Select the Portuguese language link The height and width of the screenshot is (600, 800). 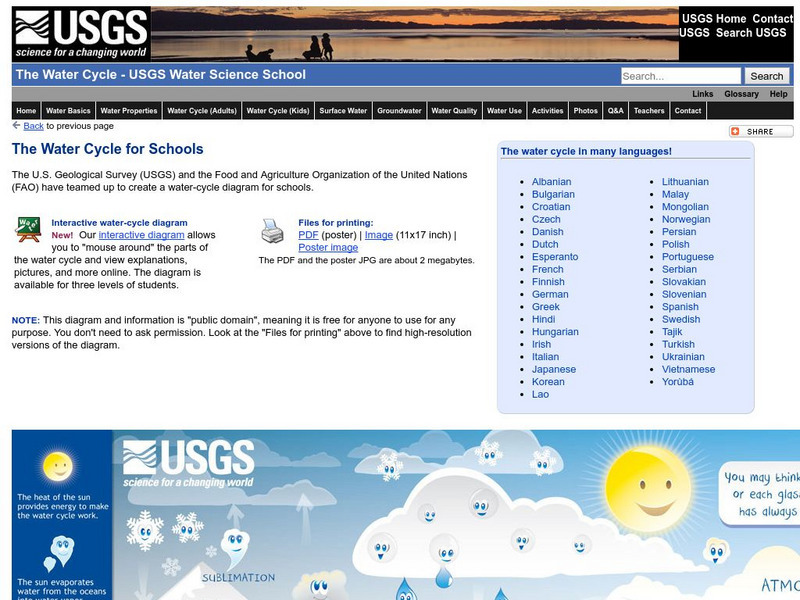[x=688, y=257]
